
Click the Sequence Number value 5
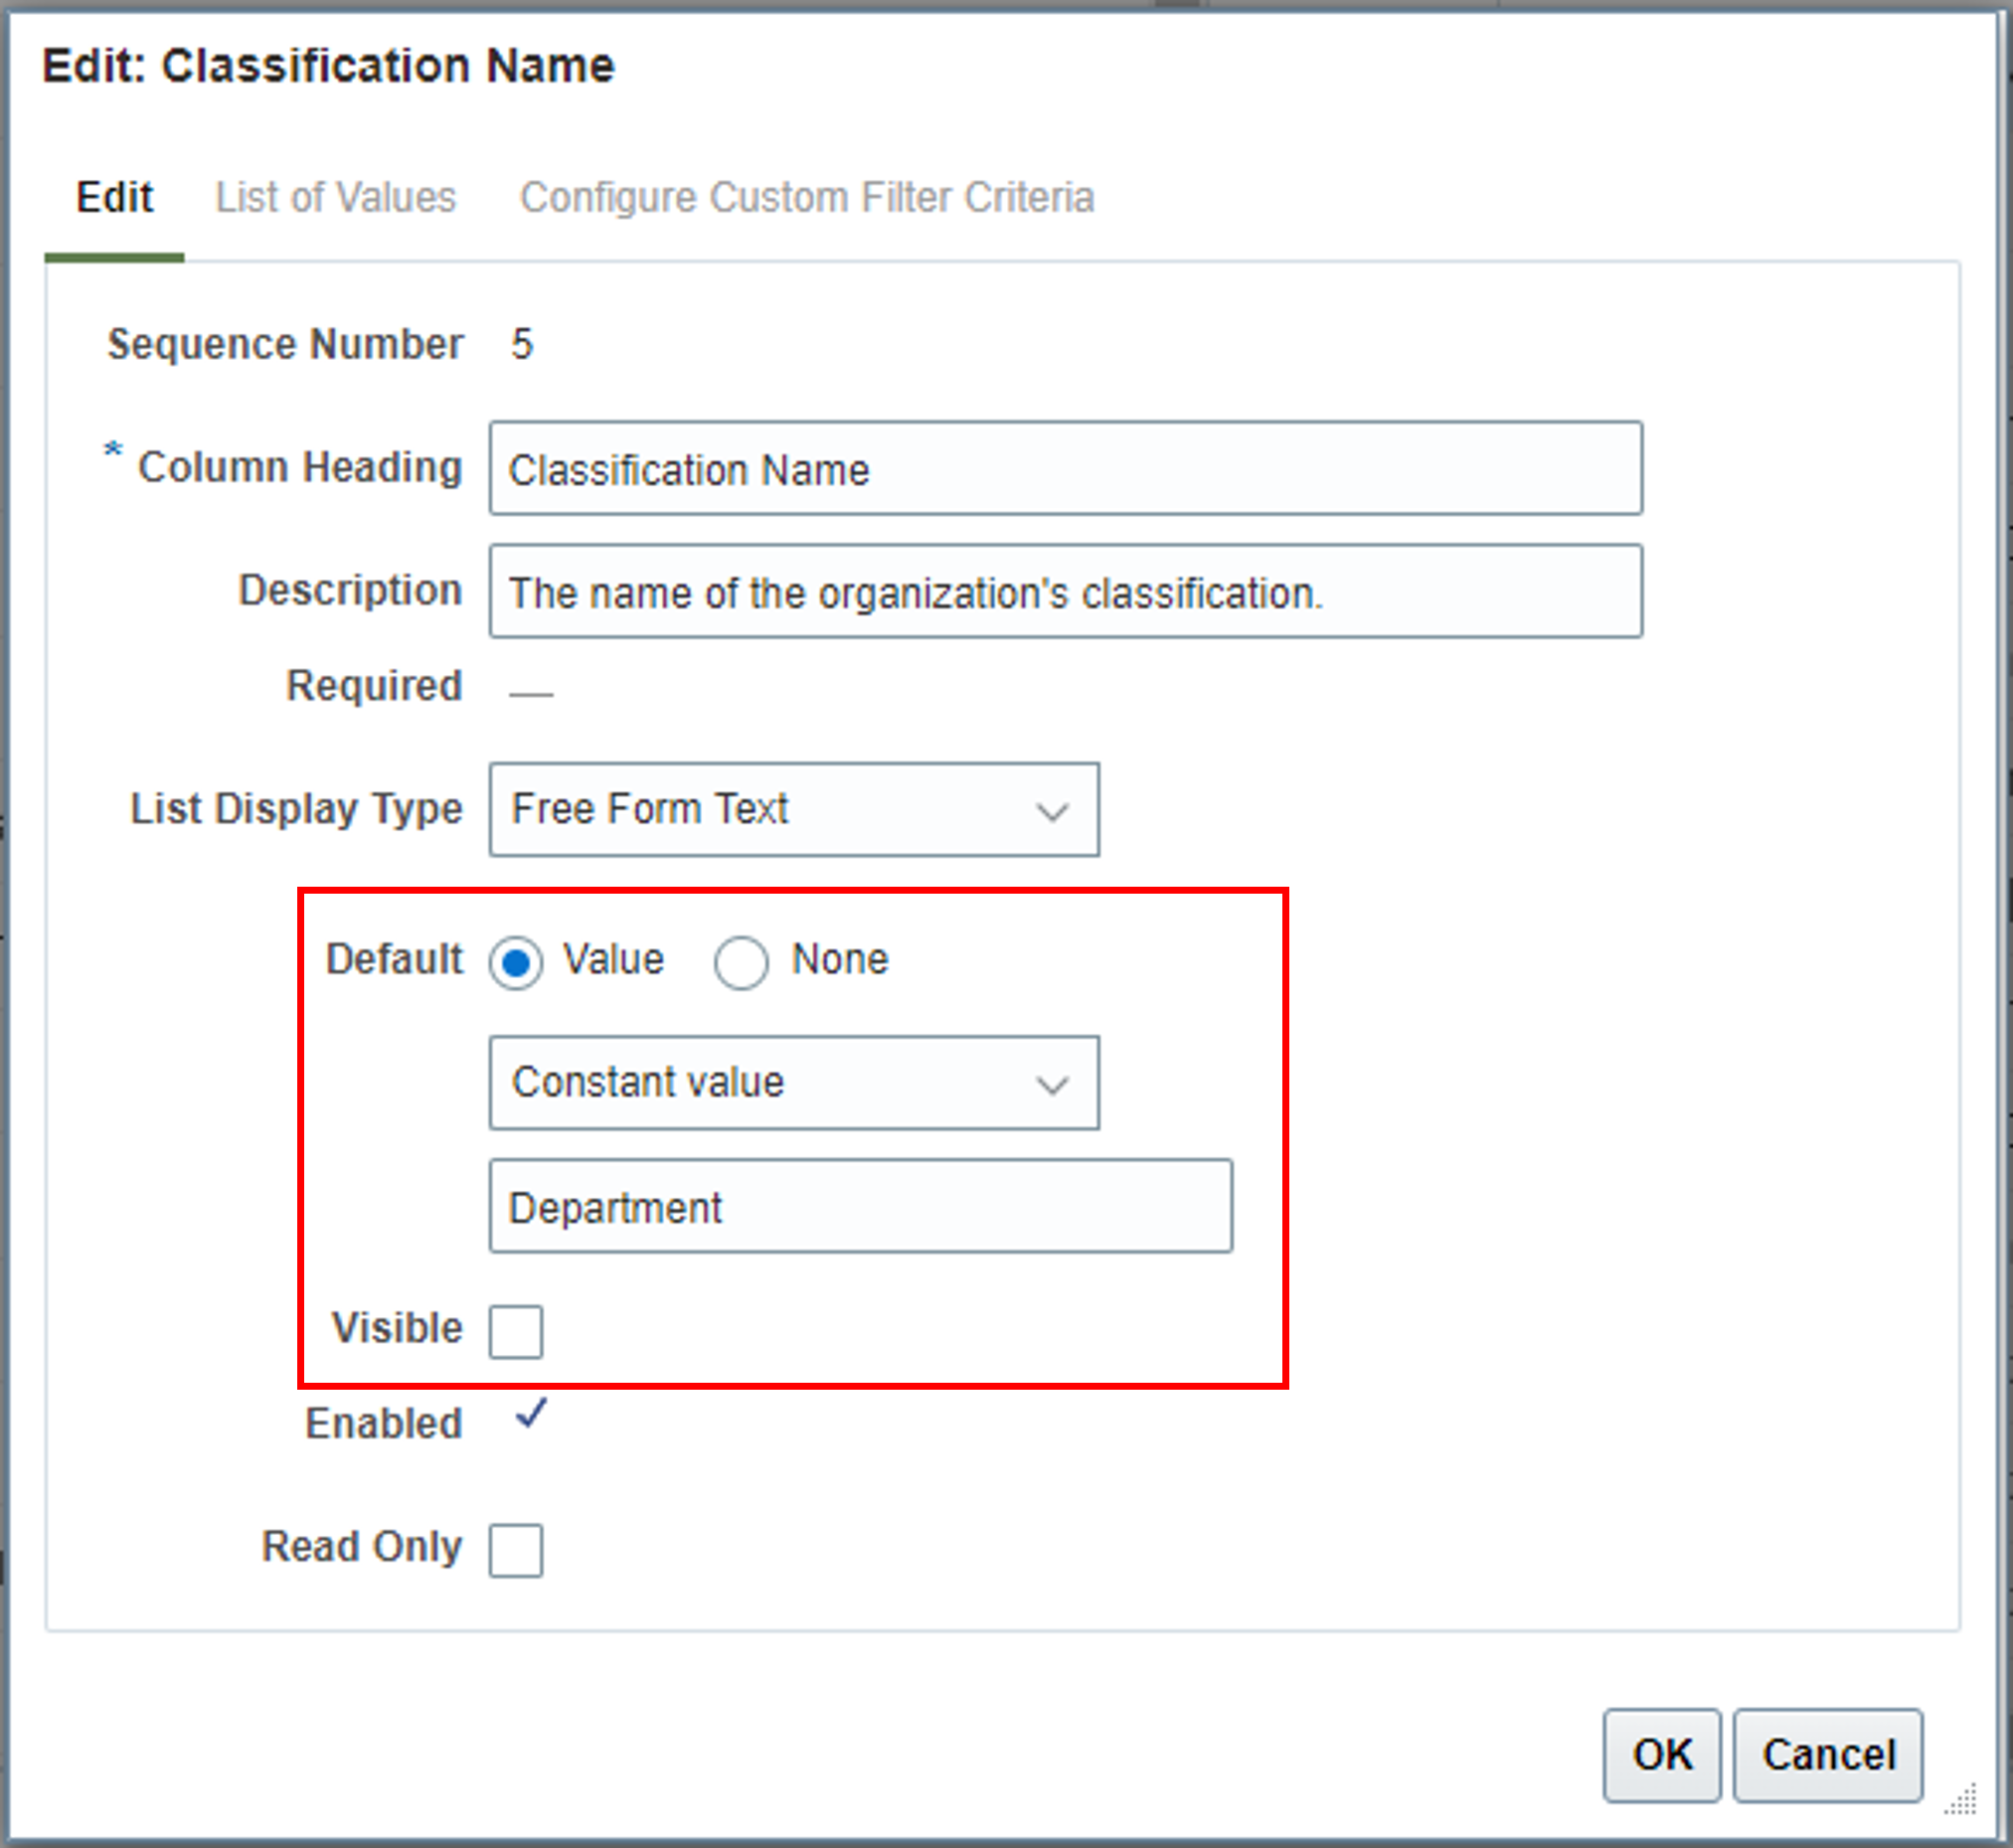point(523,344)
